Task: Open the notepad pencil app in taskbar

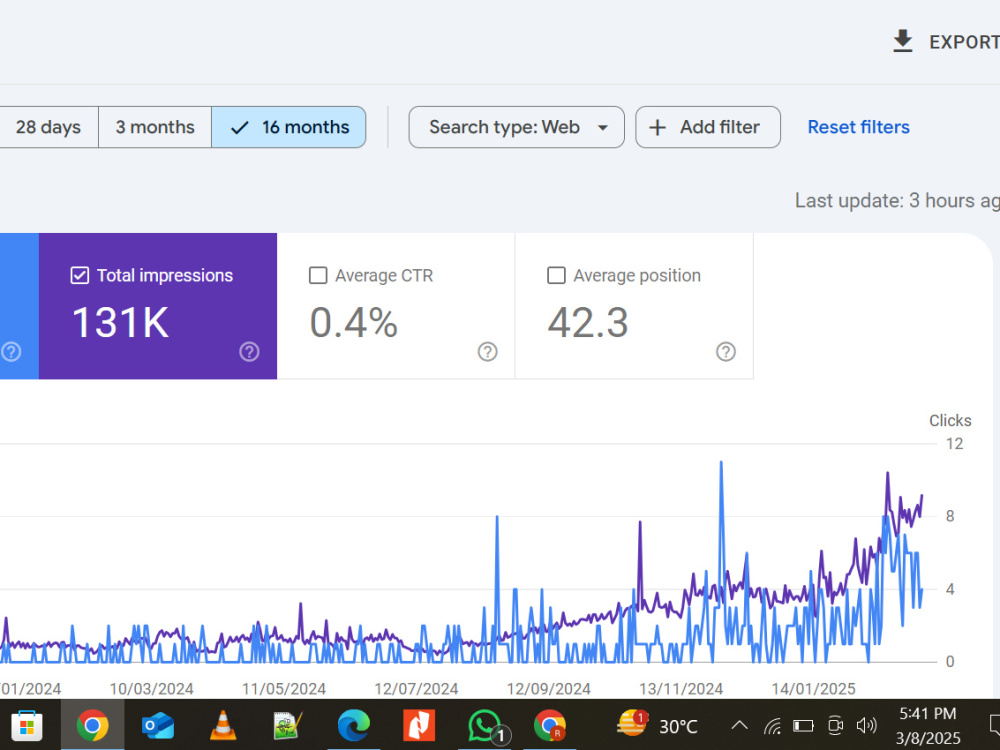Action: 288,725
